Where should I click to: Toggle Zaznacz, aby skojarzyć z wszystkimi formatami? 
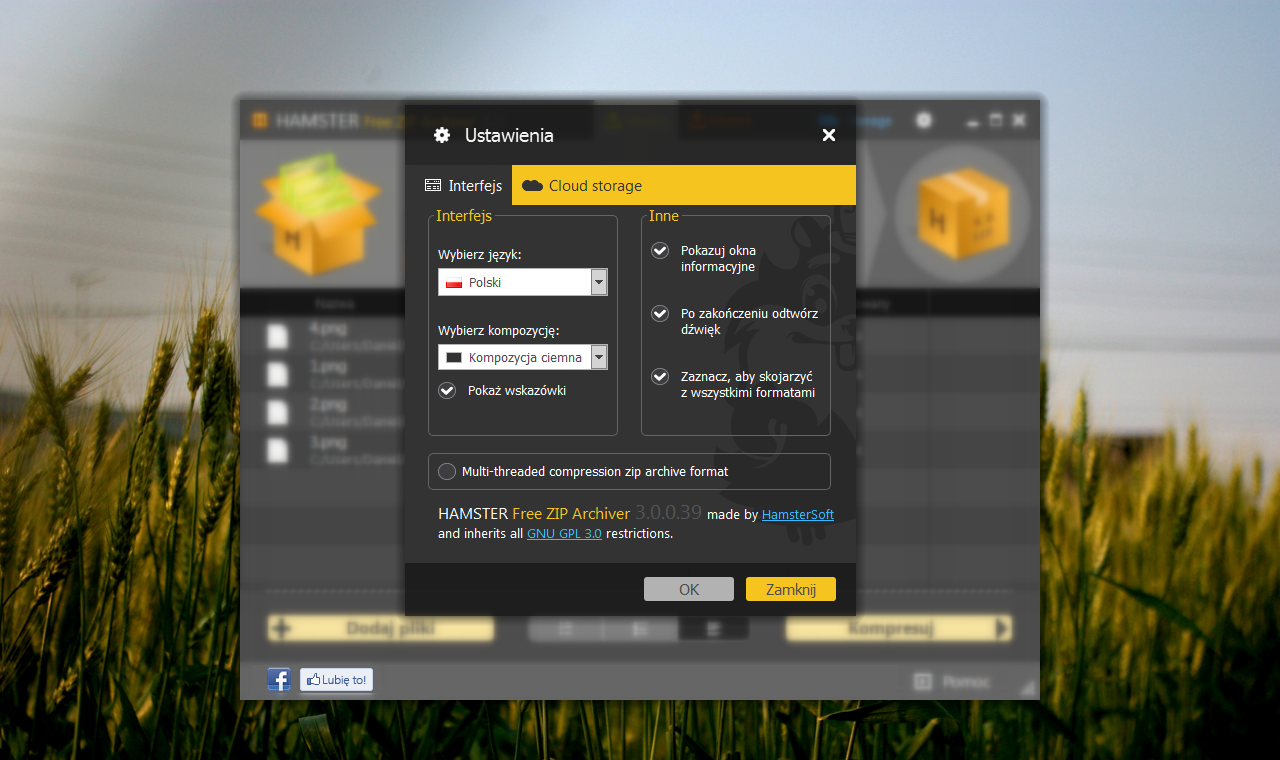tap(660, 376)
